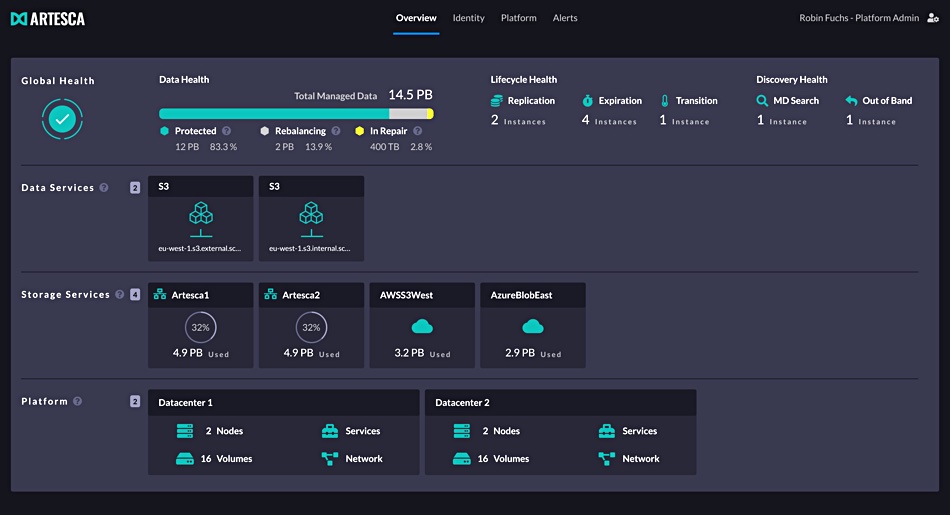Open the Platform tab
Image resolution: width=950 pixels, height=515 pixels.
pyautogui.click(x=519, y=18)
